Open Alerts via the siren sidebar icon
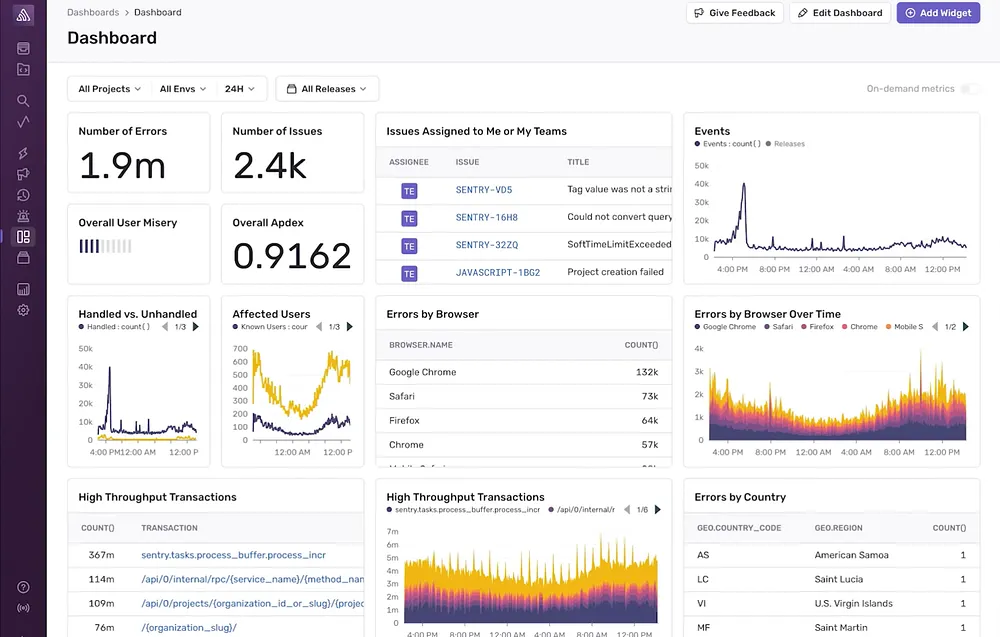 [23, 216]
